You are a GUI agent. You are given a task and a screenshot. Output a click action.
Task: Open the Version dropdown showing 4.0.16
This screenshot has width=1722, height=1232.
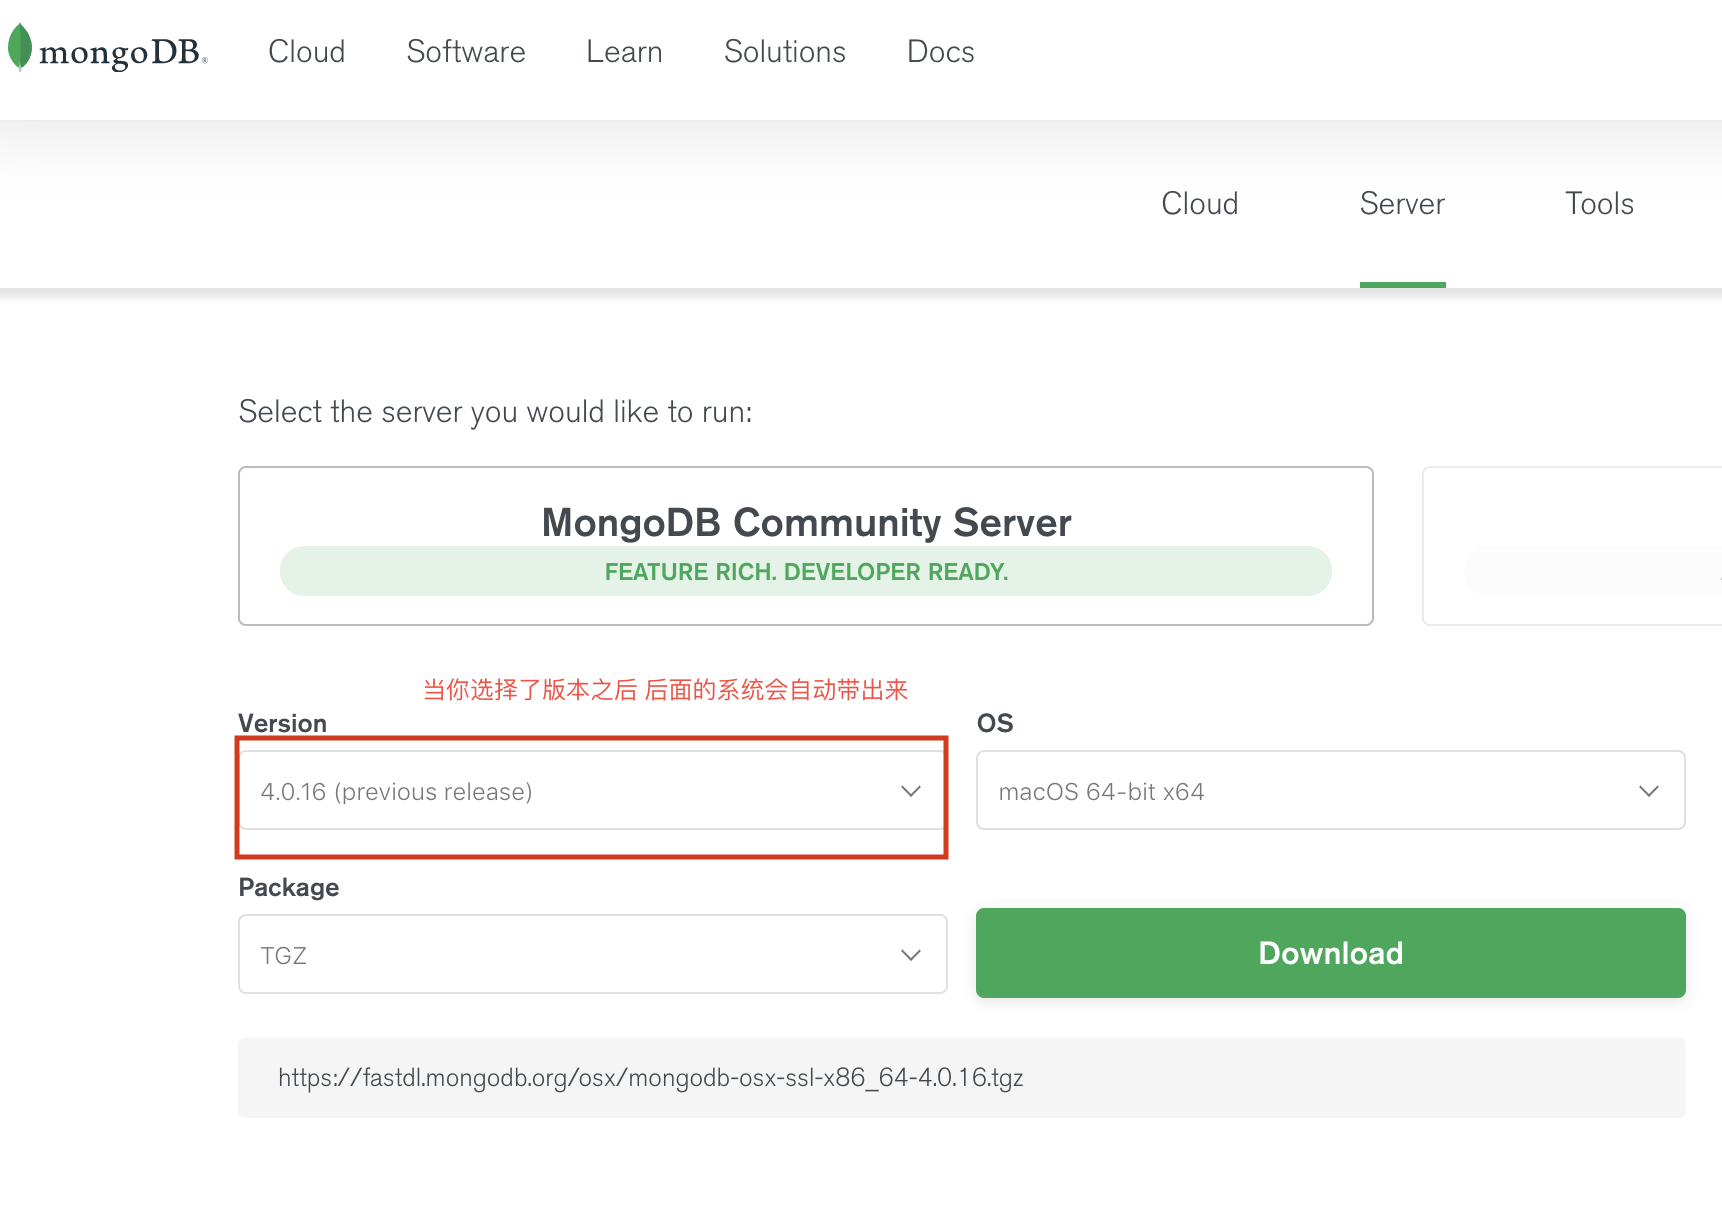[x=592, y=790]
